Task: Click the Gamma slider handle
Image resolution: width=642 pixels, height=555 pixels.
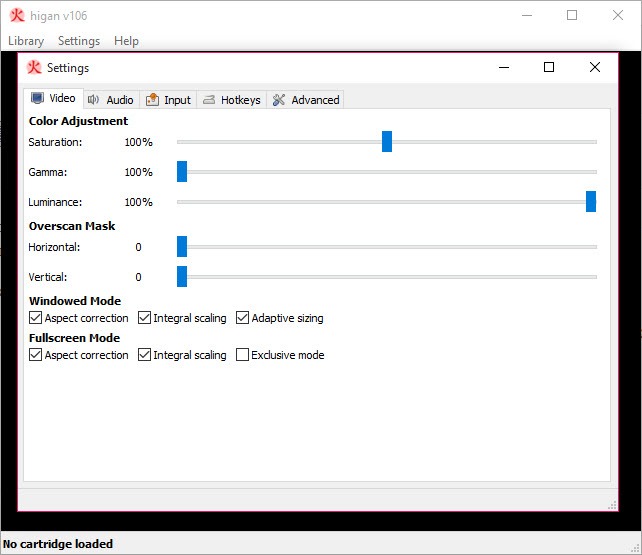Action: tap(182, 171)
